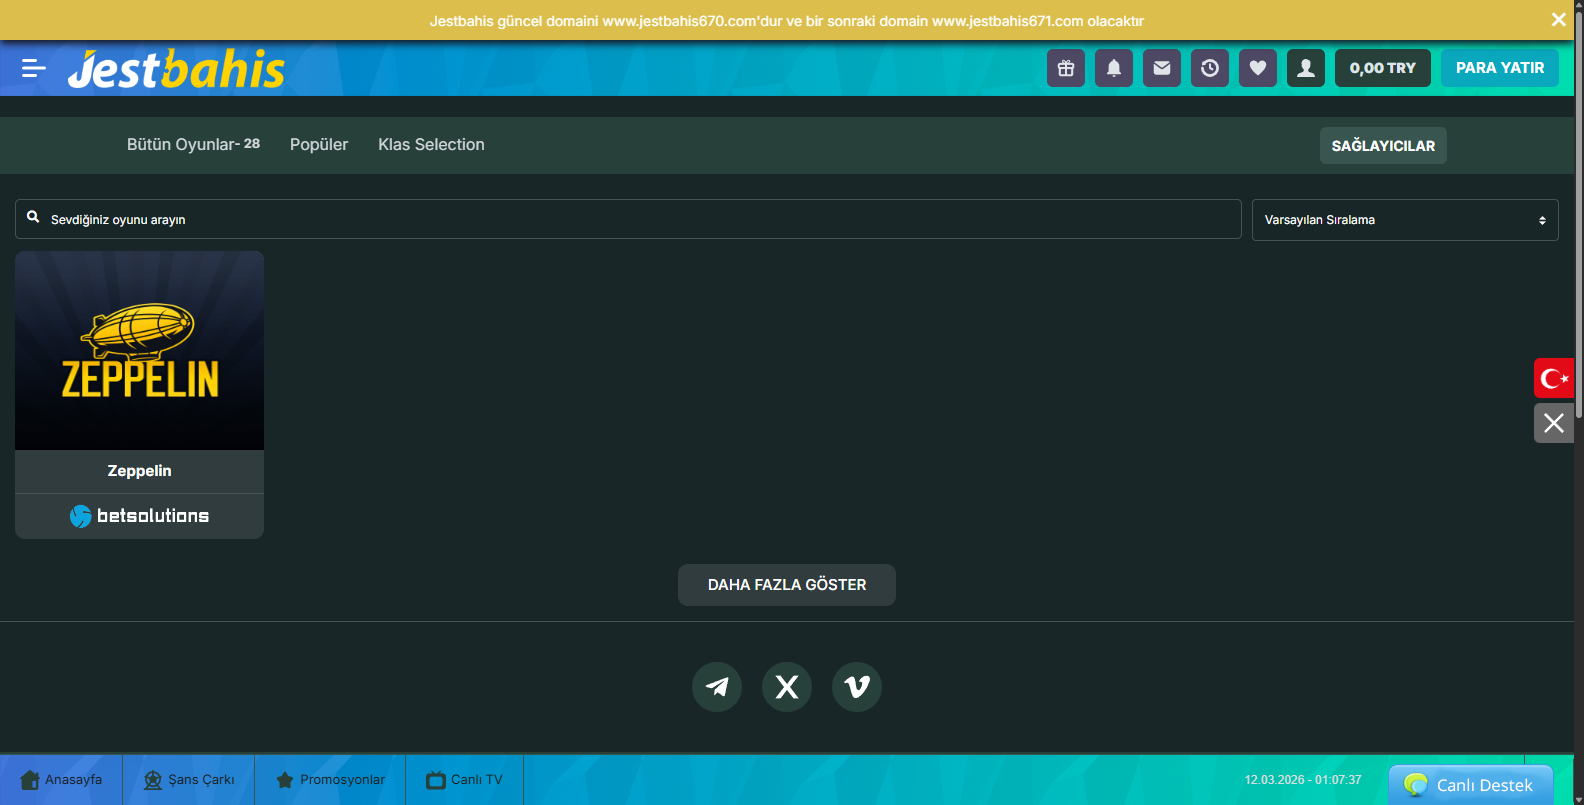Open the gift bonuses icon
This screenshot has width=1584, height=805.
tap(1066, 68)
